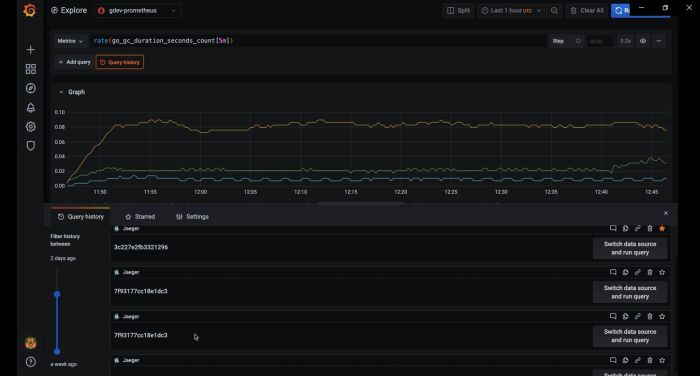Image resolution: width=700 pixels, height=376 pixels.
Task: Star the second history entry
Action: click(662, 272)
